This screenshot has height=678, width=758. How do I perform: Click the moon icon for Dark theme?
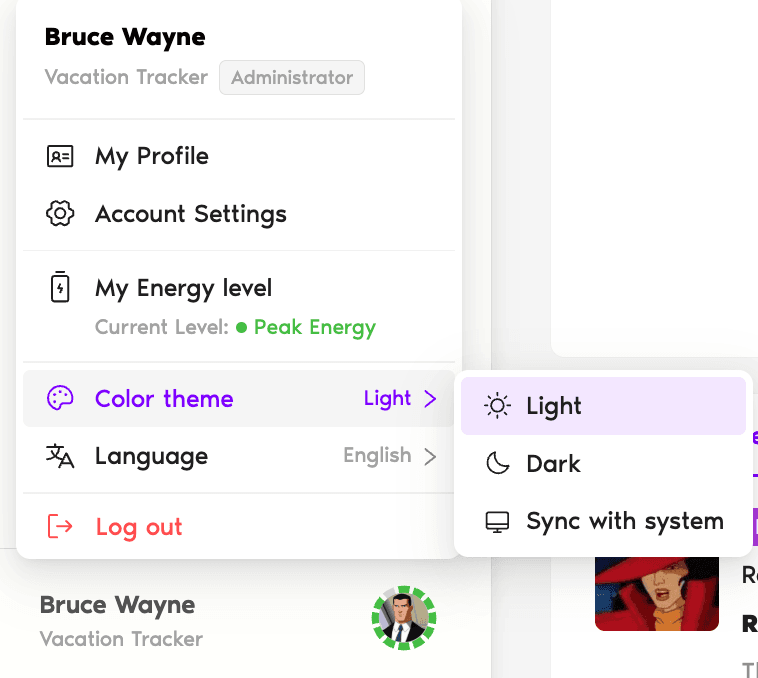coord(497,463)
